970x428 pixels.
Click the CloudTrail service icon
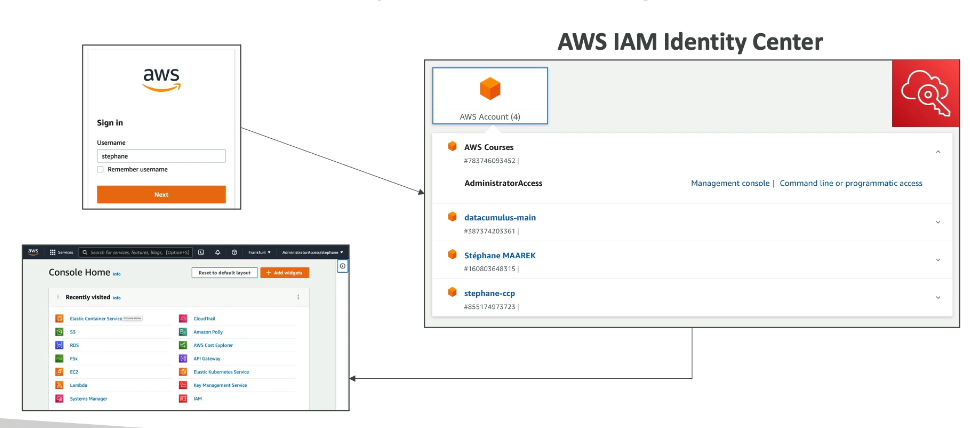coord(183,319)
